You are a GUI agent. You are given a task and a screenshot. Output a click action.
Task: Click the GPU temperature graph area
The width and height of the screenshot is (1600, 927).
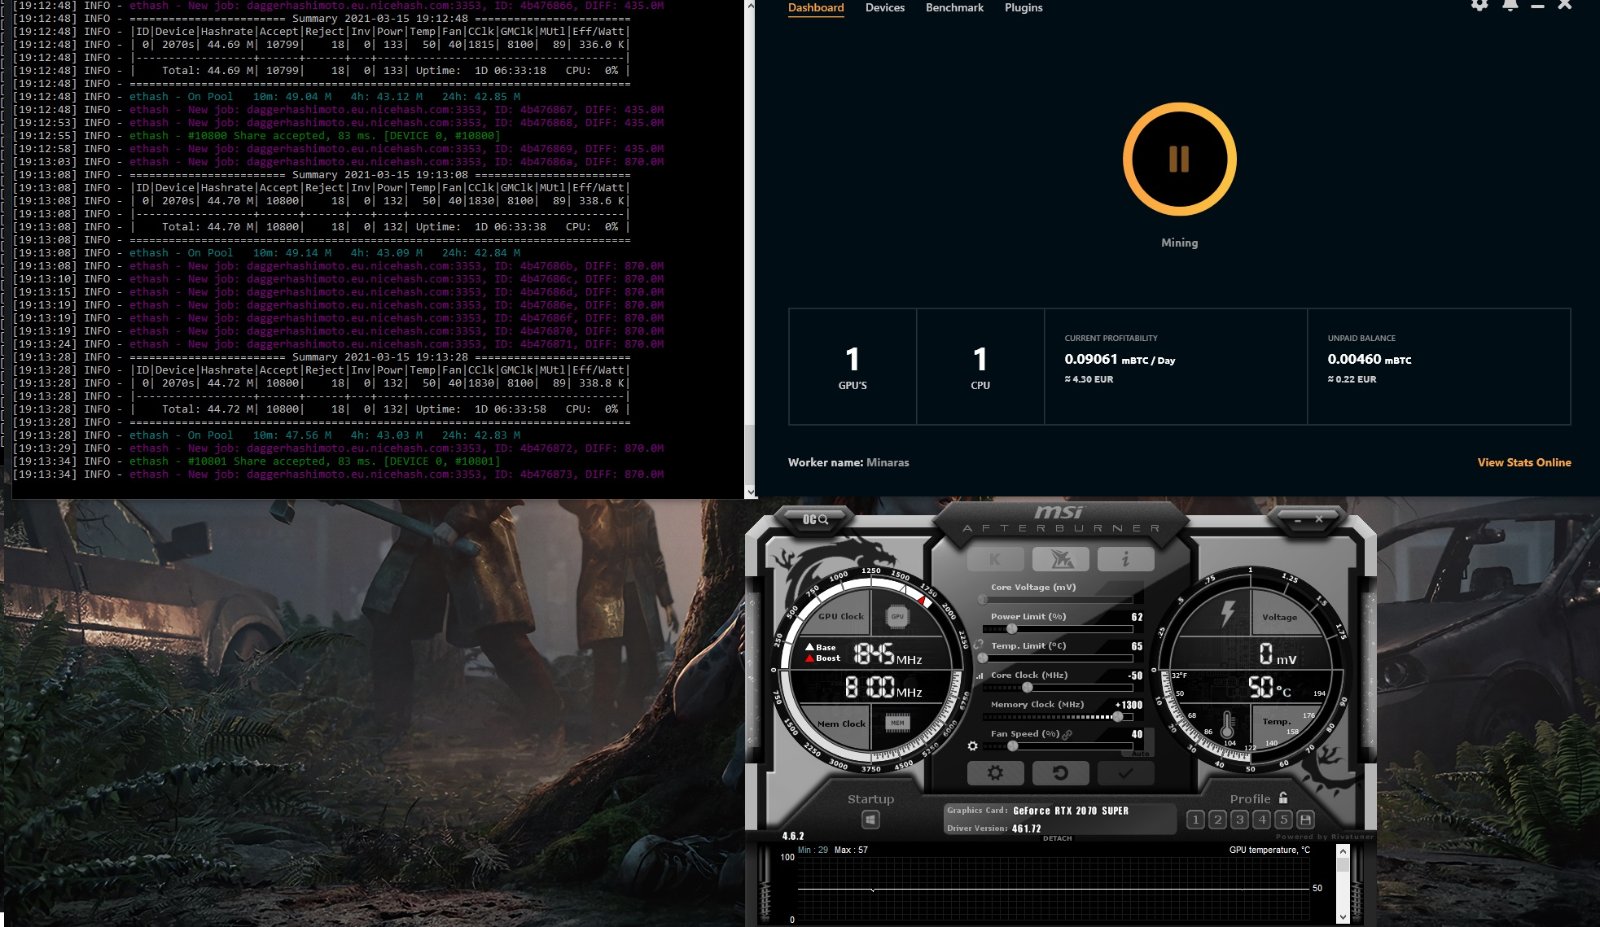[x=1053, y=888]
